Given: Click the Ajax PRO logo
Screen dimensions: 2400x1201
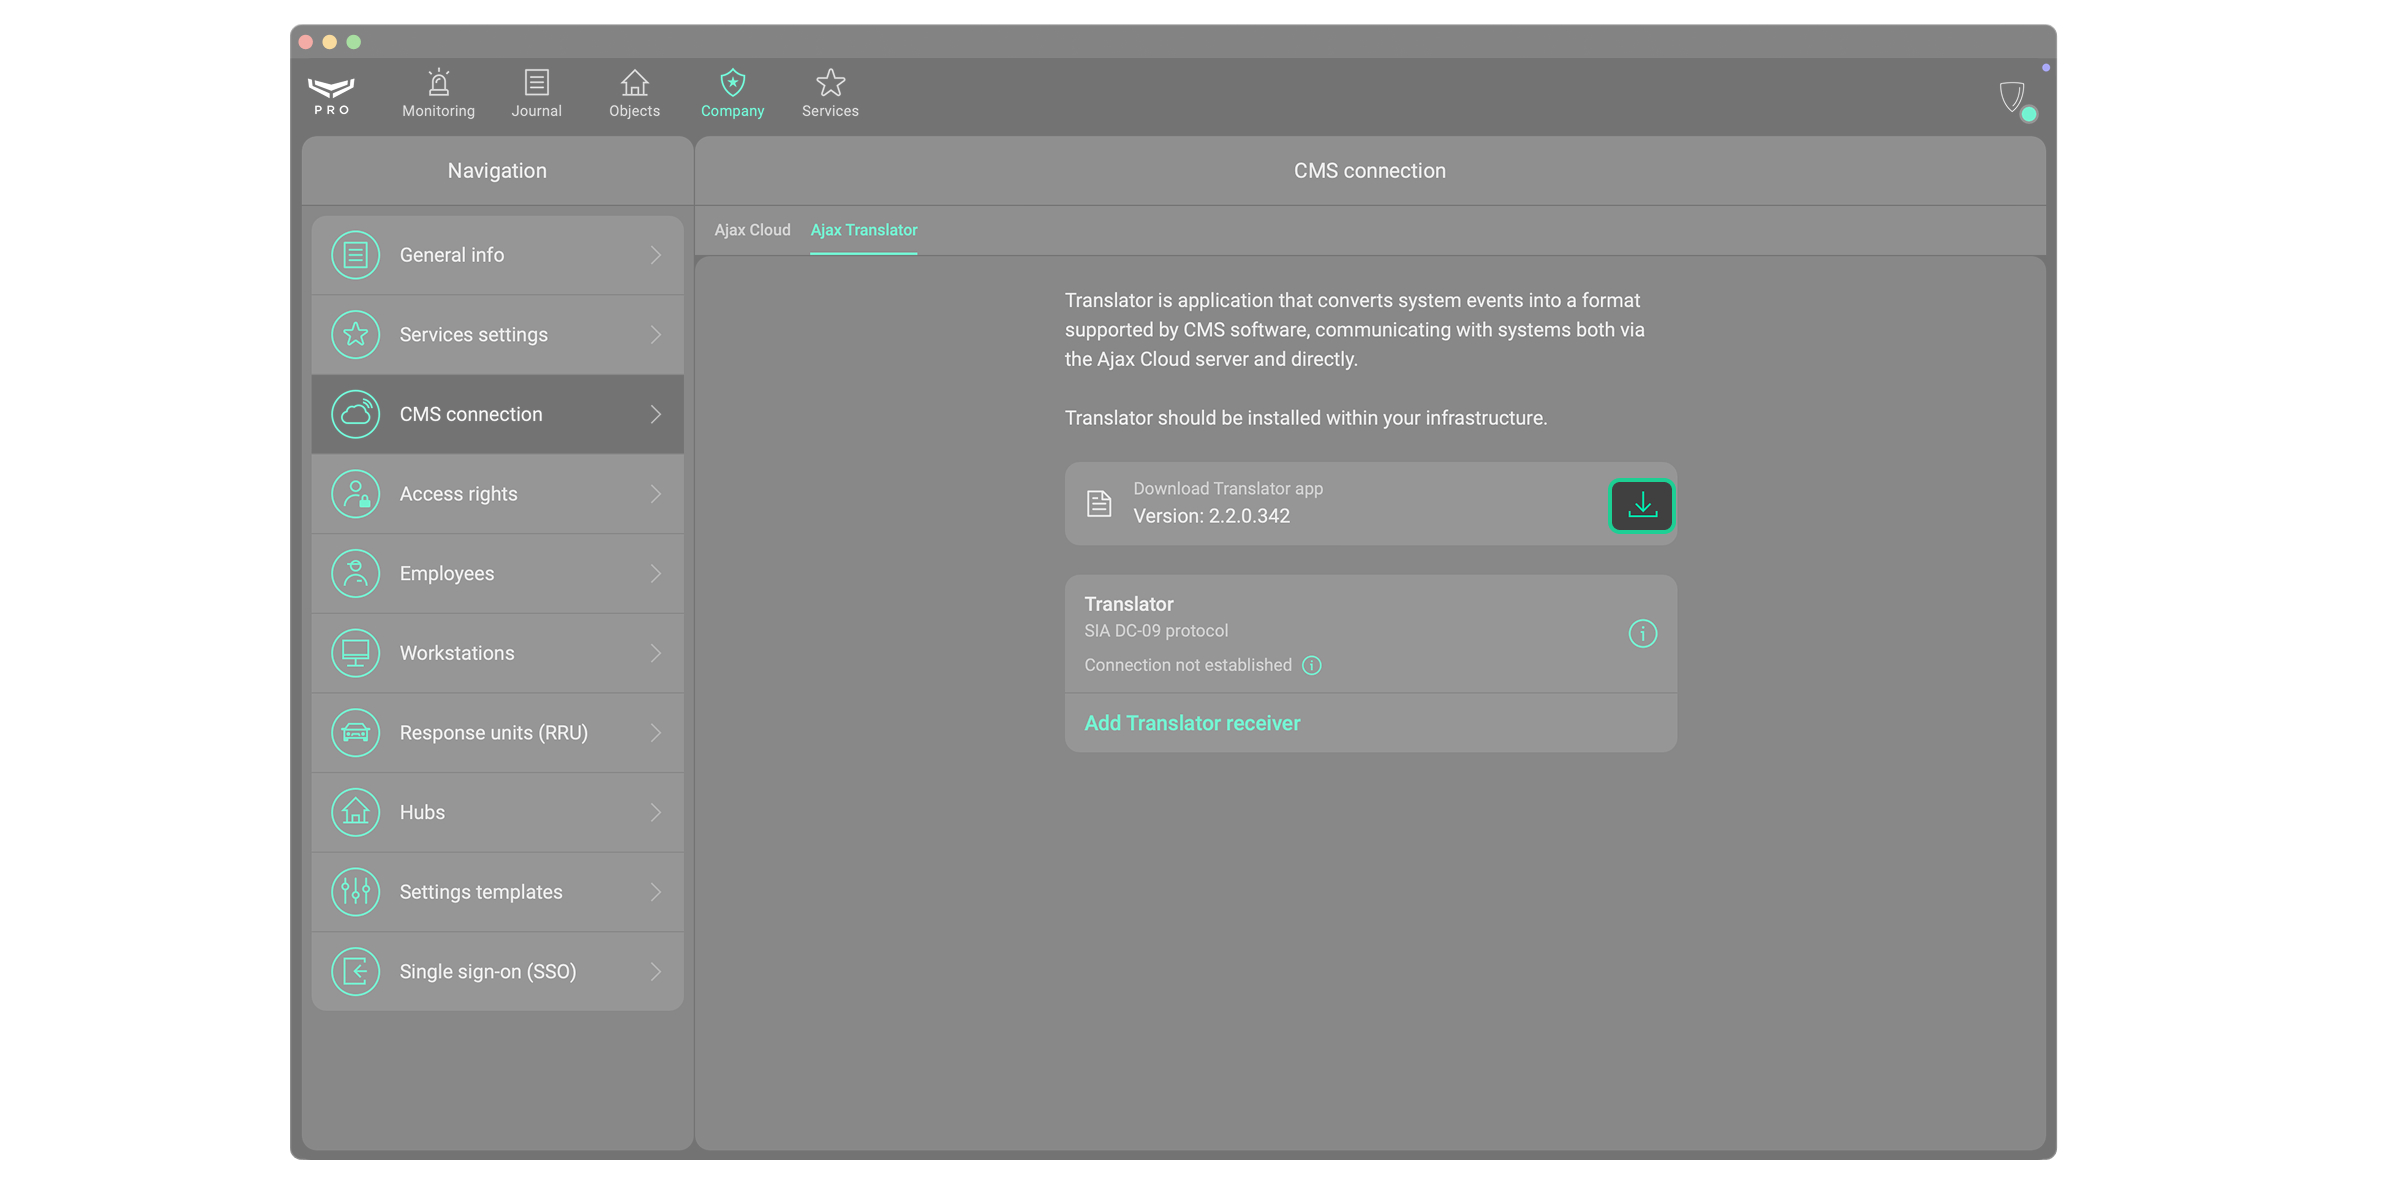Looking at the screenshot, I should point(331,96).
